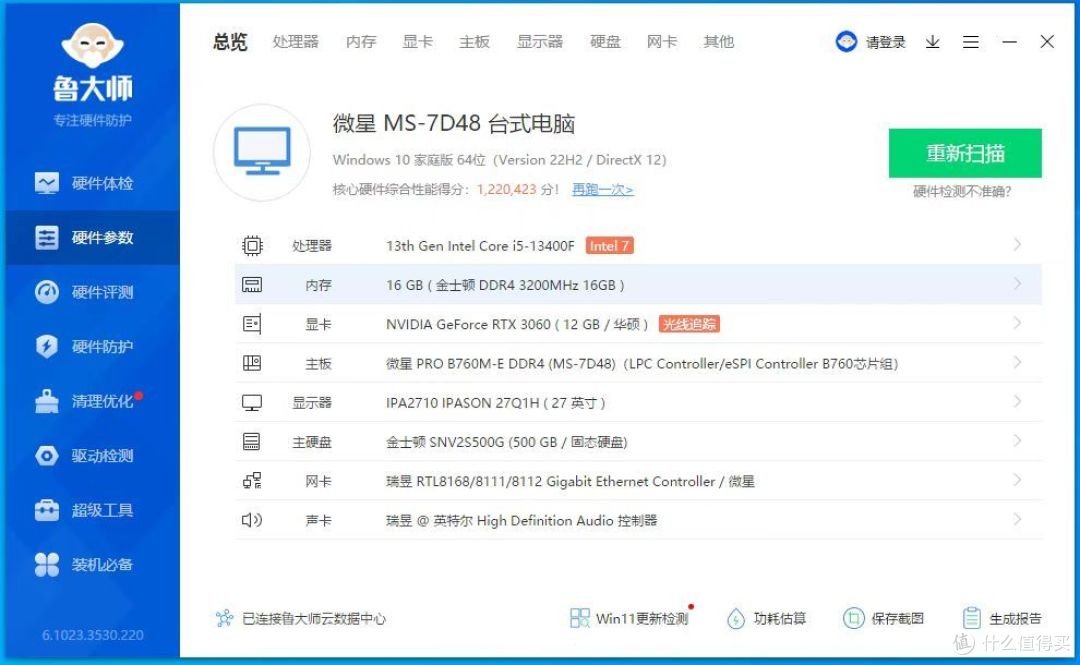Screen dimensions: 1080x665
Task: Open 硬件体检 in the sidebar
Action: pos(84,183)
